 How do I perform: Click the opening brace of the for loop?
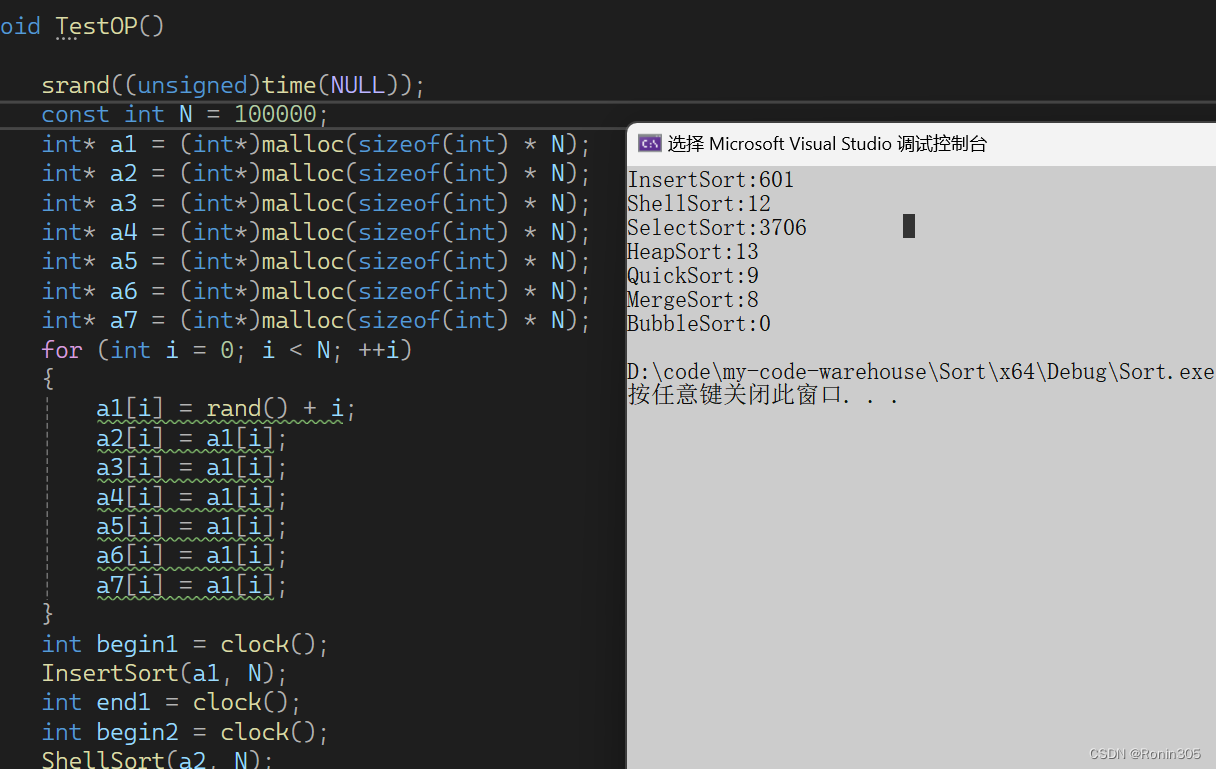tap(48, 380)
